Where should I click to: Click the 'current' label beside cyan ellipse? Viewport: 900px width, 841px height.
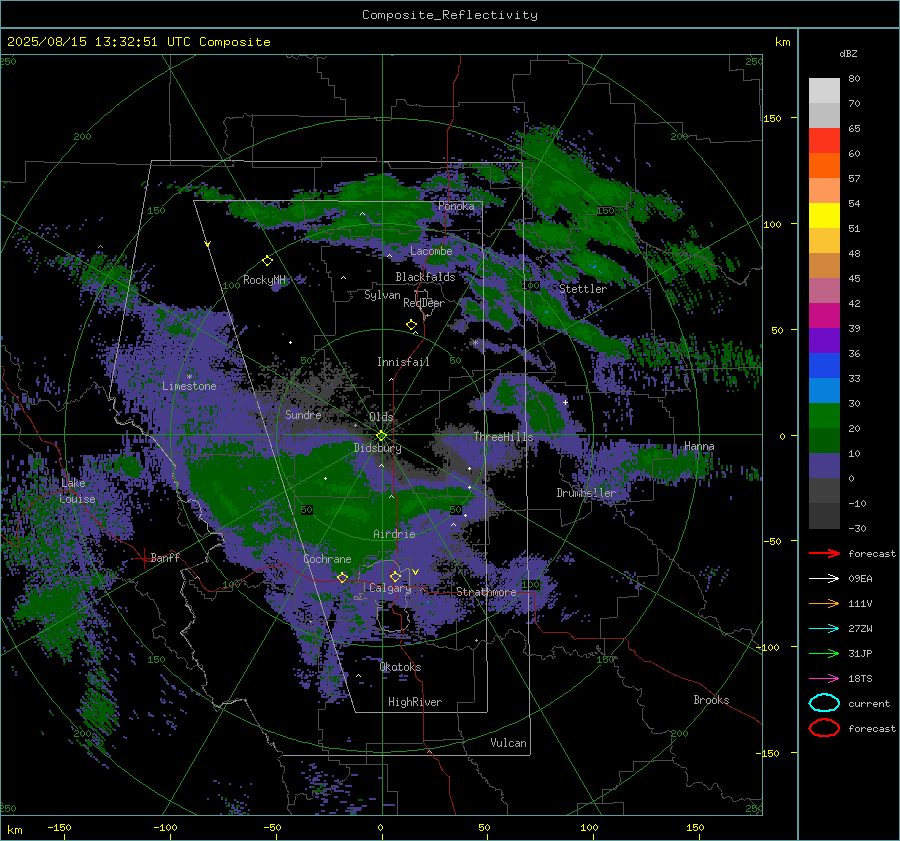(869, 703)
